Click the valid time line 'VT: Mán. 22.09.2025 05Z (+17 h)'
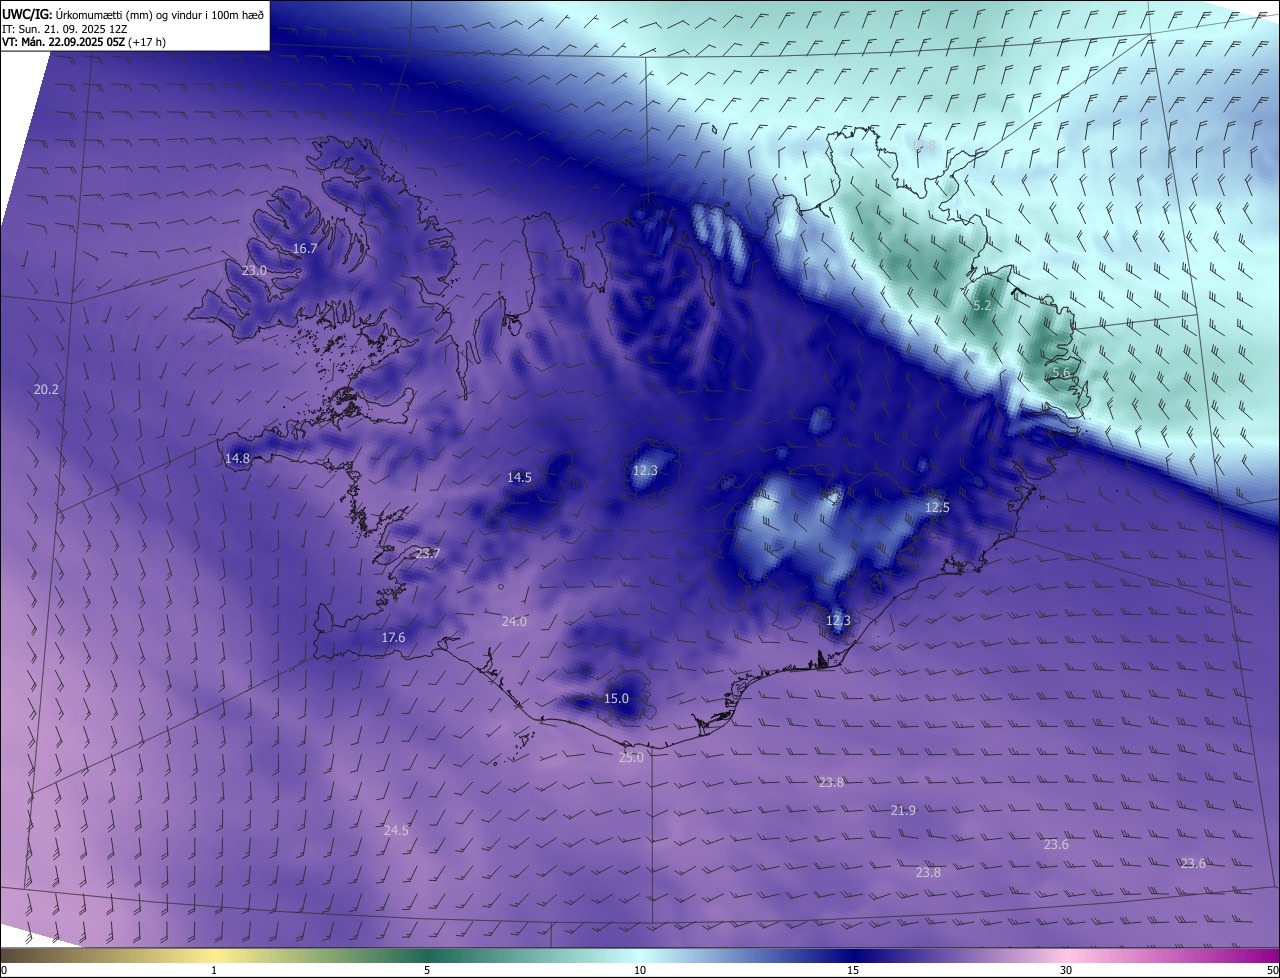This screenshot has height=978, width=1280. (84, 42)
